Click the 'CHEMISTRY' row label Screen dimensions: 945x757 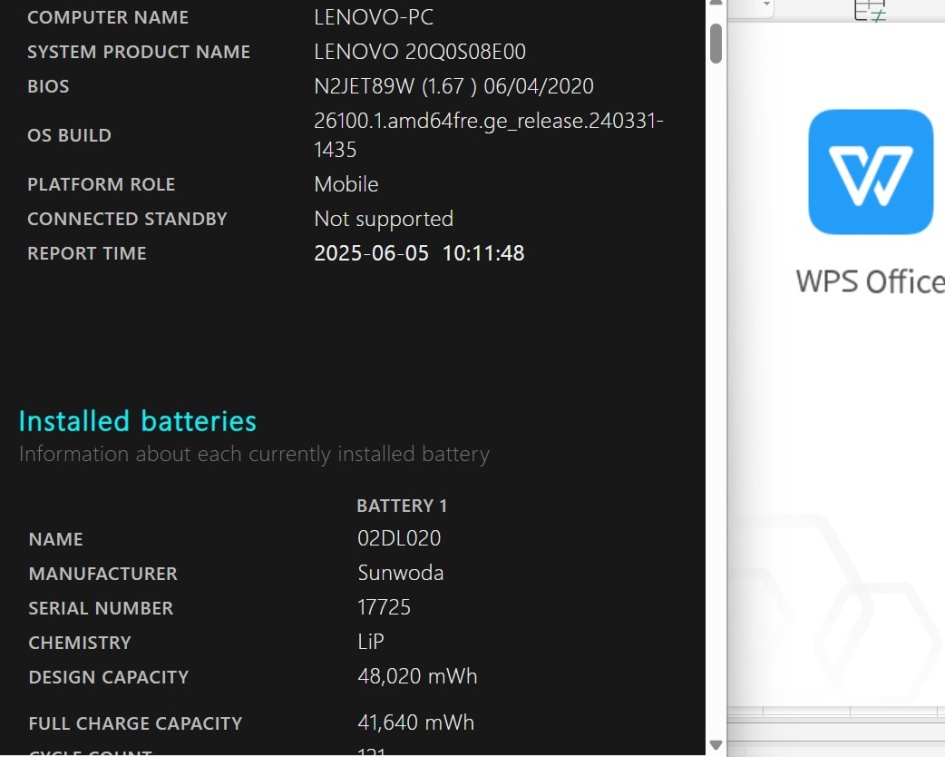80,642
